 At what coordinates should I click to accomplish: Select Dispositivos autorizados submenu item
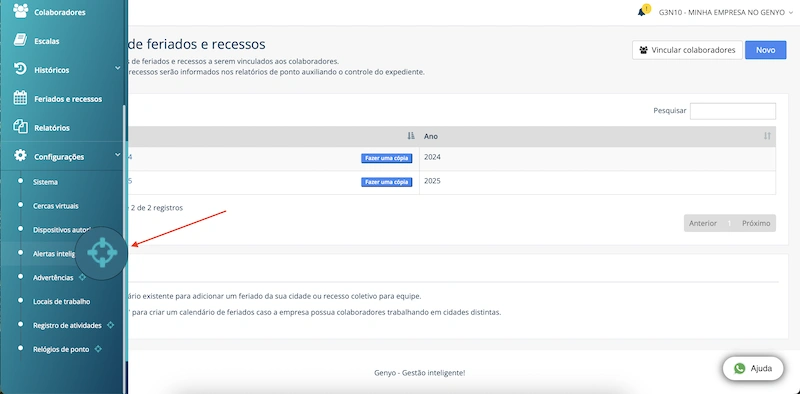61,230
